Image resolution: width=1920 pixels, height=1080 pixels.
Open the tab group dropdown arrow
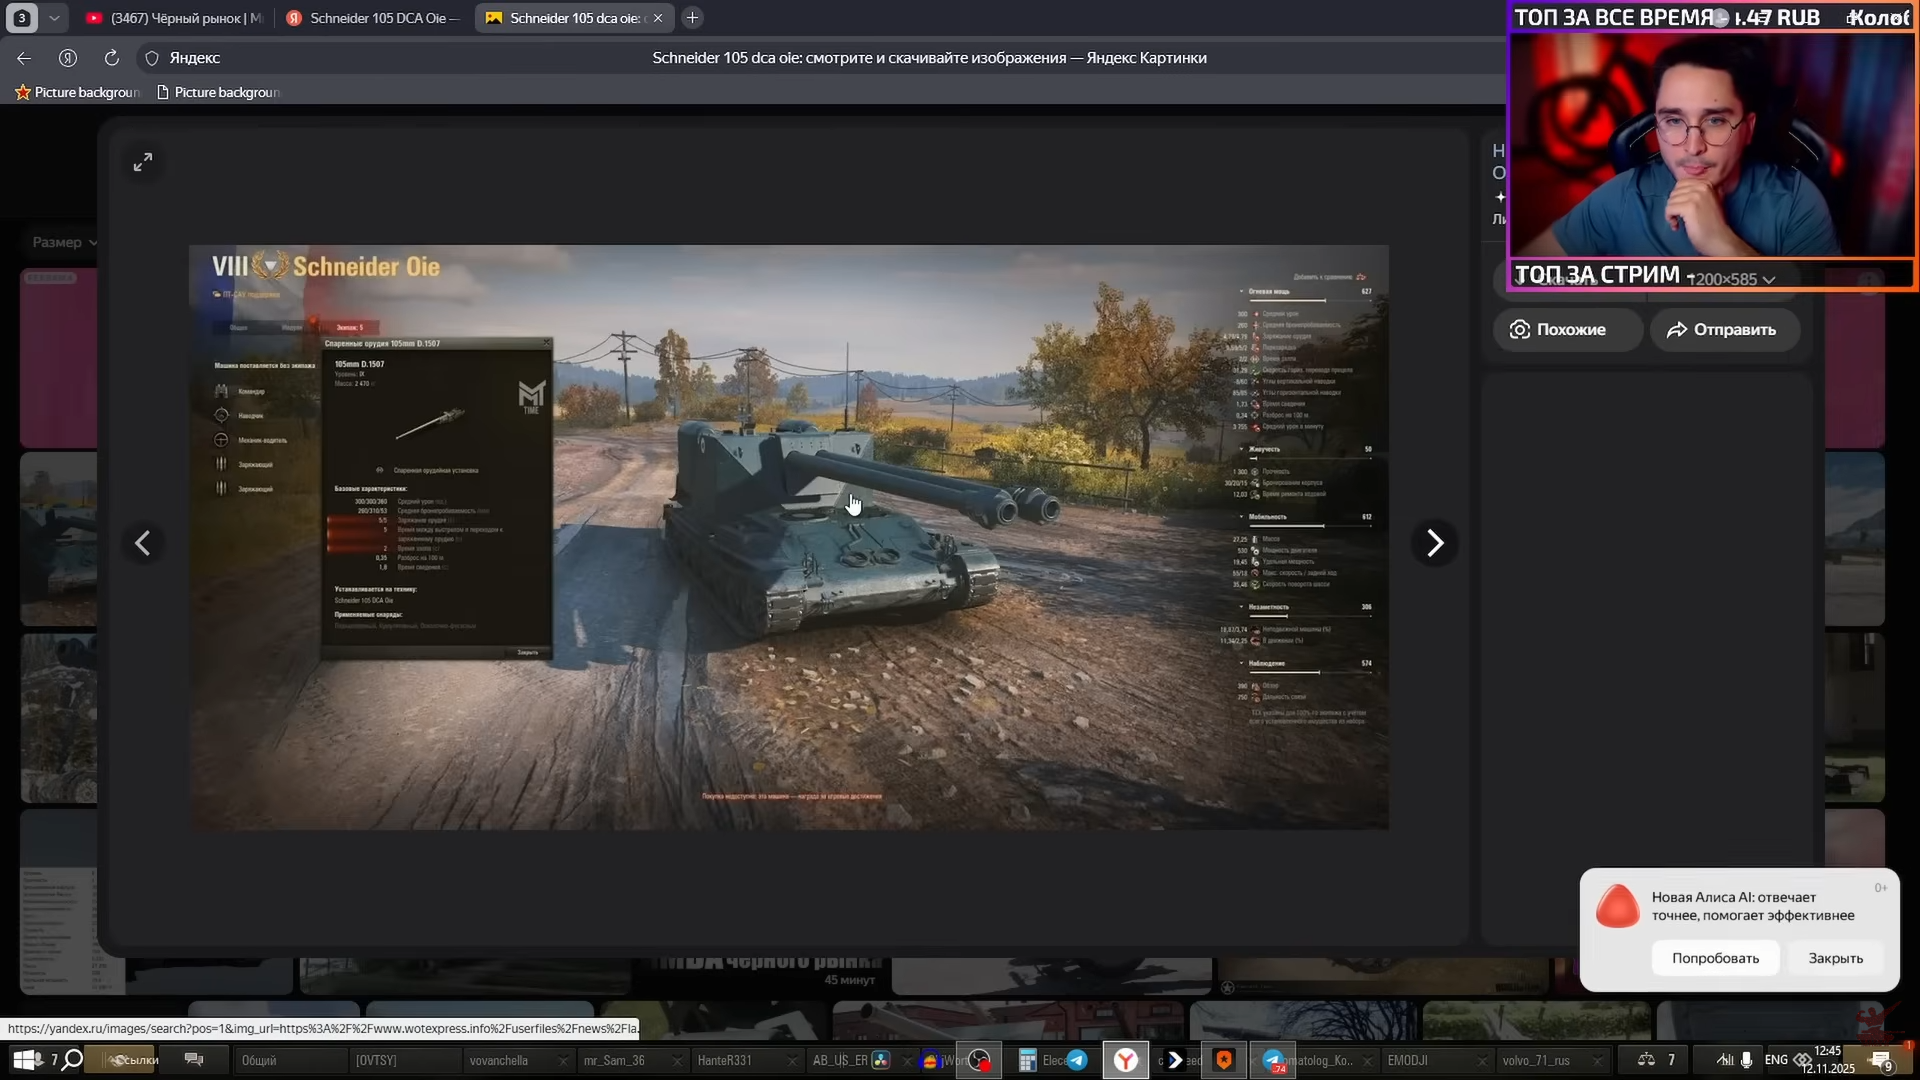pyautogui.click(x=54, y=18)
